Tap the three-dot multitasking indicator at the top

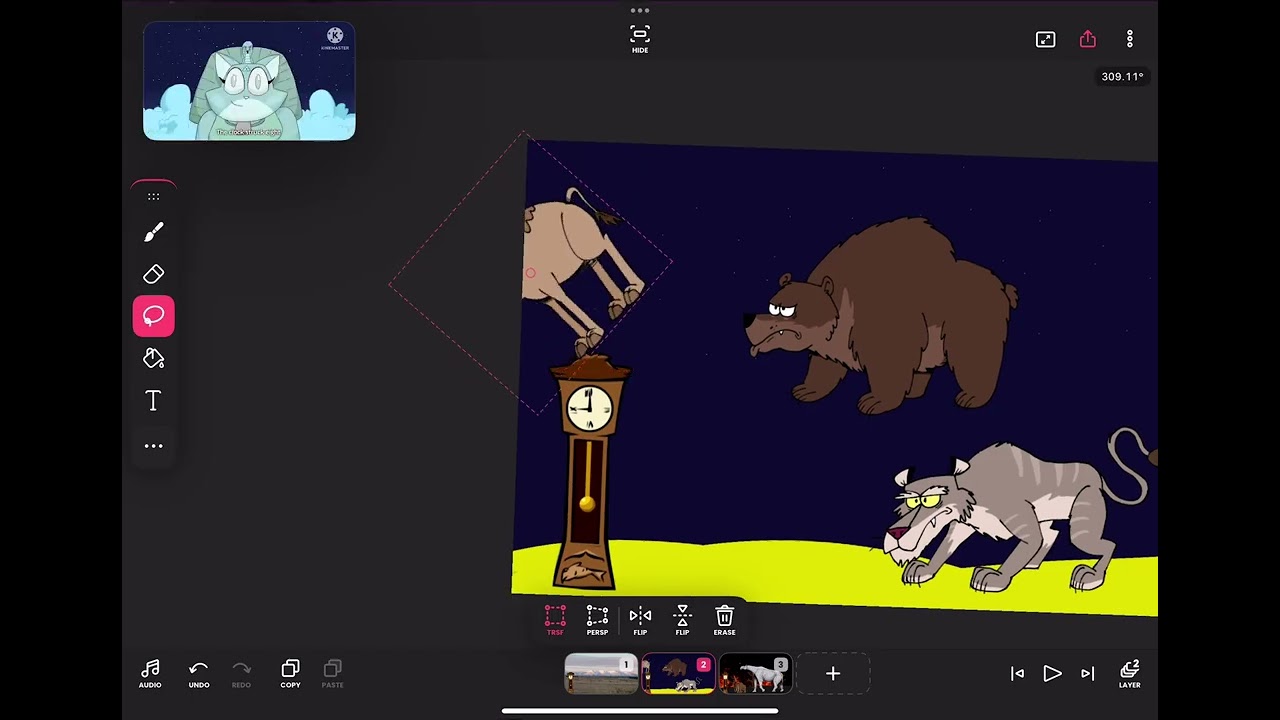coord(640,10)
